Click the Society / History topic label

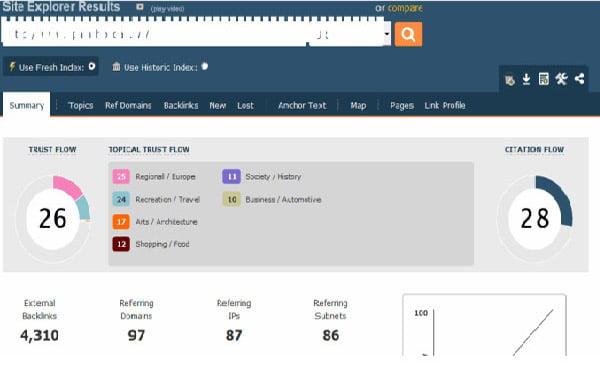pyautogui.click(x=273, y=176)
